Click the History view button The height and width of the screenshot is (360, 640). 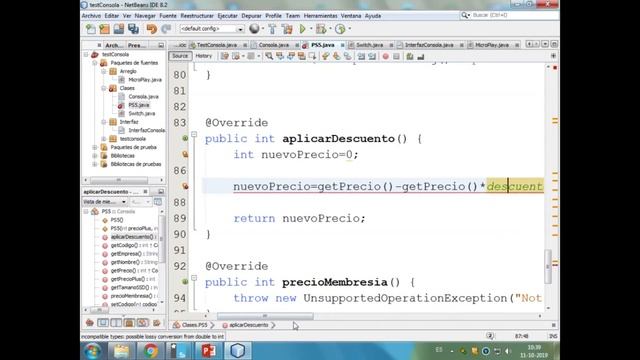[x=203, y=56]
